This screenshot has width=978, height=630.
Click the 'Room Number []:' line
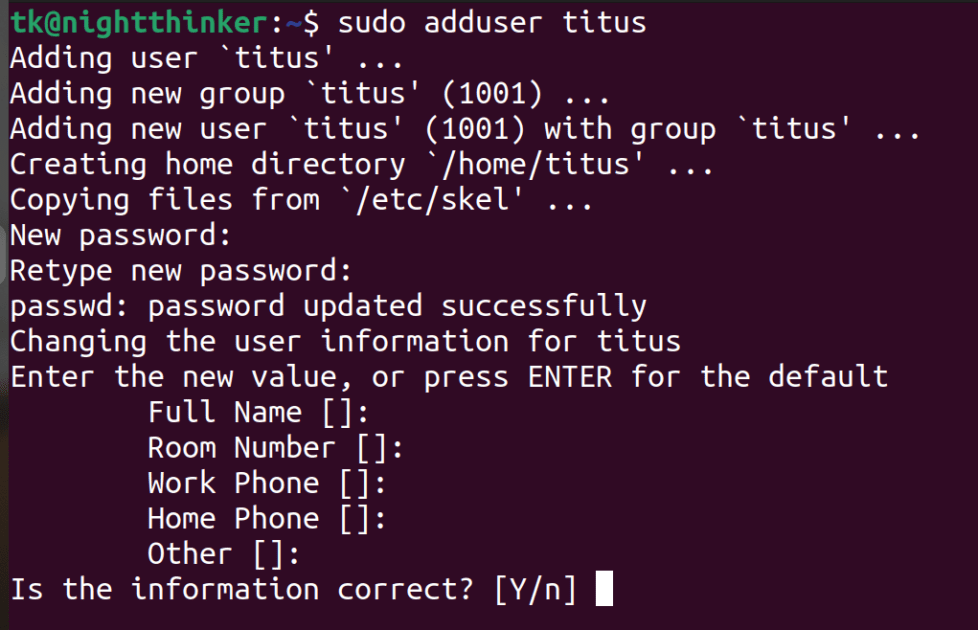click(x=276, y=448)
